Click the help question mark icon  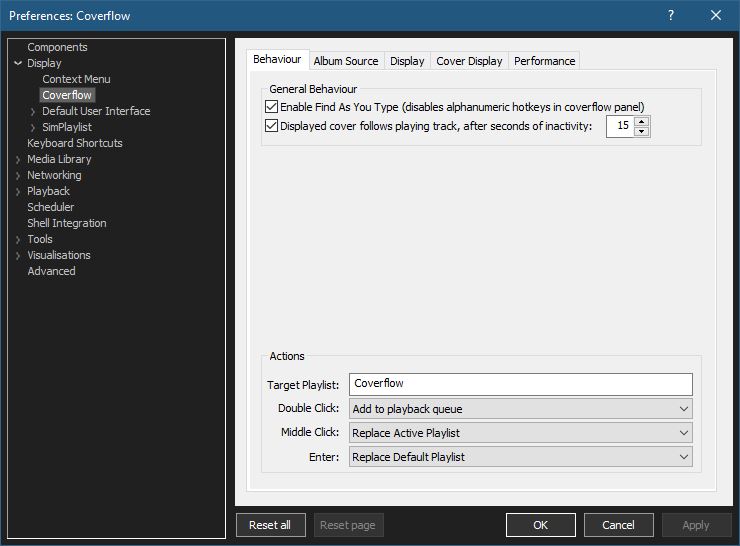click(671, 15)
